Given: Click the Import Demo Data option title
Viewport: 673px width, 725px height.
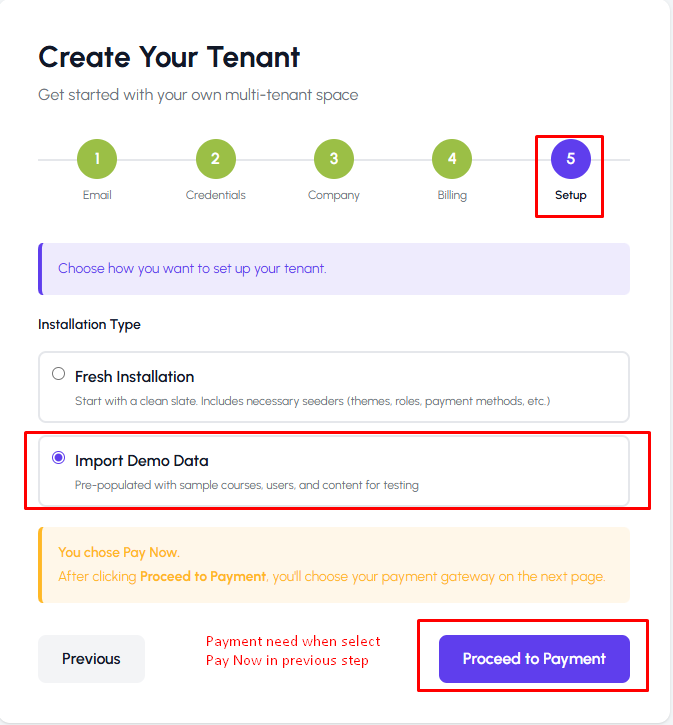Looking at the screenshot, I should pos(142,461).
